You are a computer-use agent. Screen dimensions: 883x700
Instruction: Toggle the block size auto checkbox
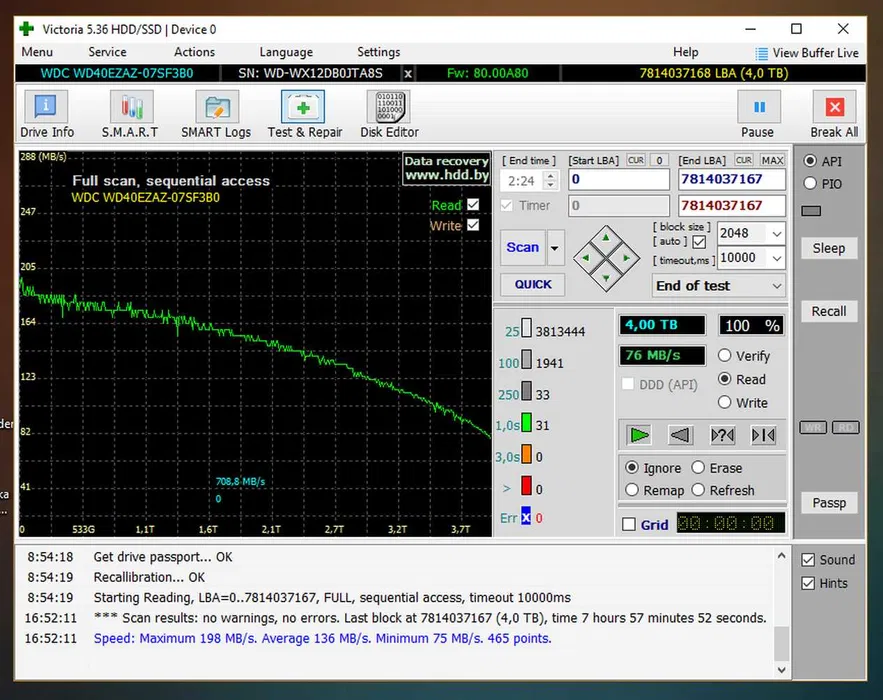pyautogui.click(x=699, y=242)
